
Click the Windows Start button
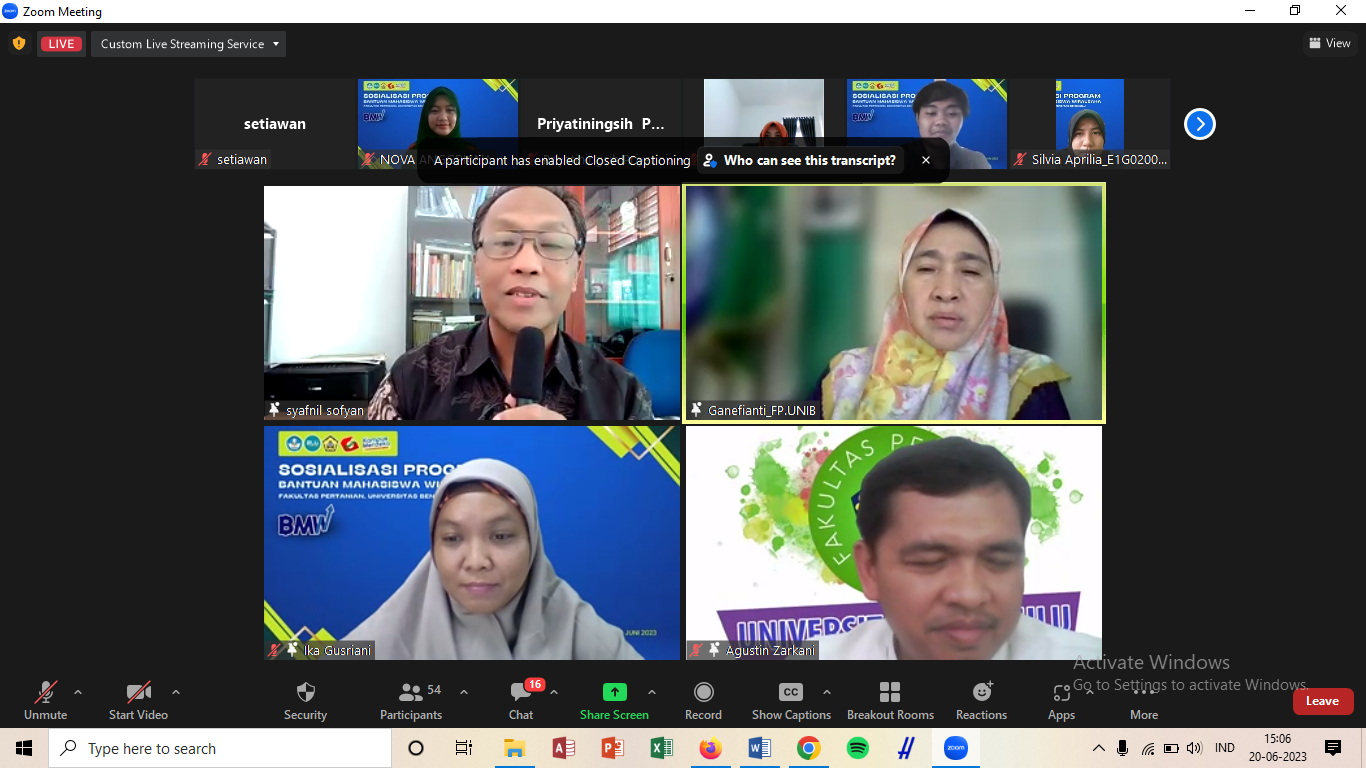pyautogui.click(x=24, y=748)
